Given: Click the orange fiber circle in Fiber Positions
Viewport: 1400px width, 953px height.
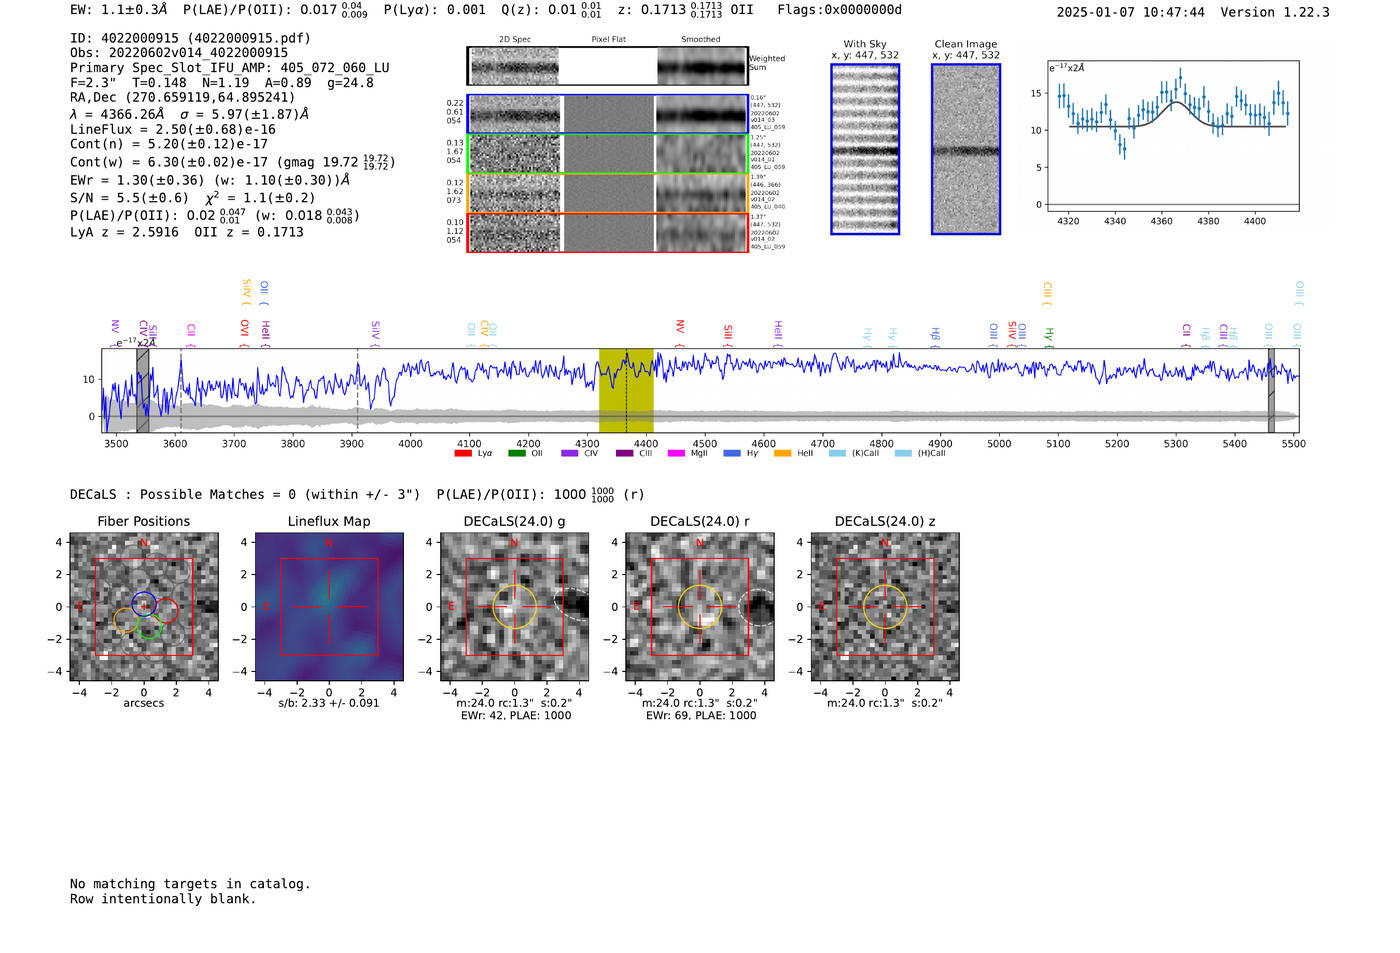Looking at the screenshot, I should click(x=126, y=620).
